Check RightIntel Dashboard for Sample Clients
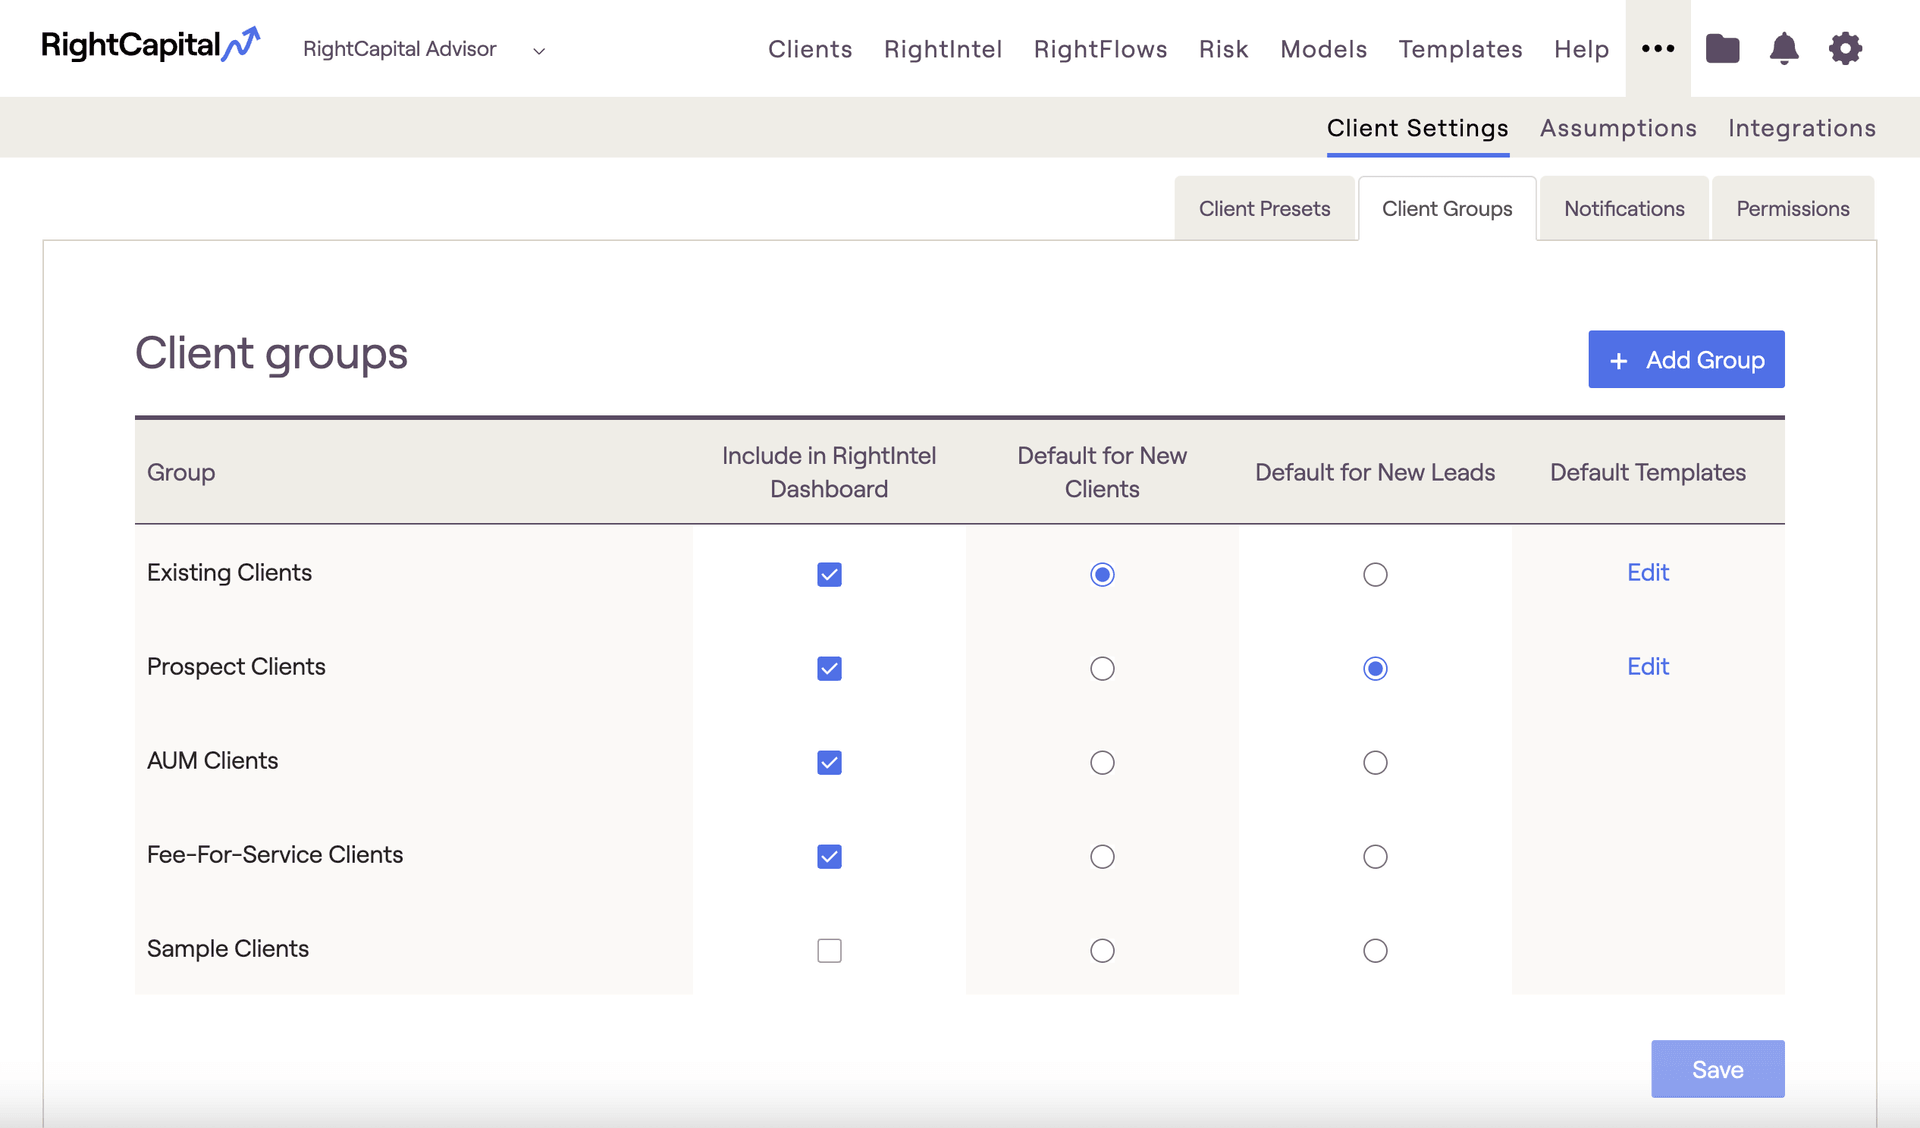 pos(829,950)
